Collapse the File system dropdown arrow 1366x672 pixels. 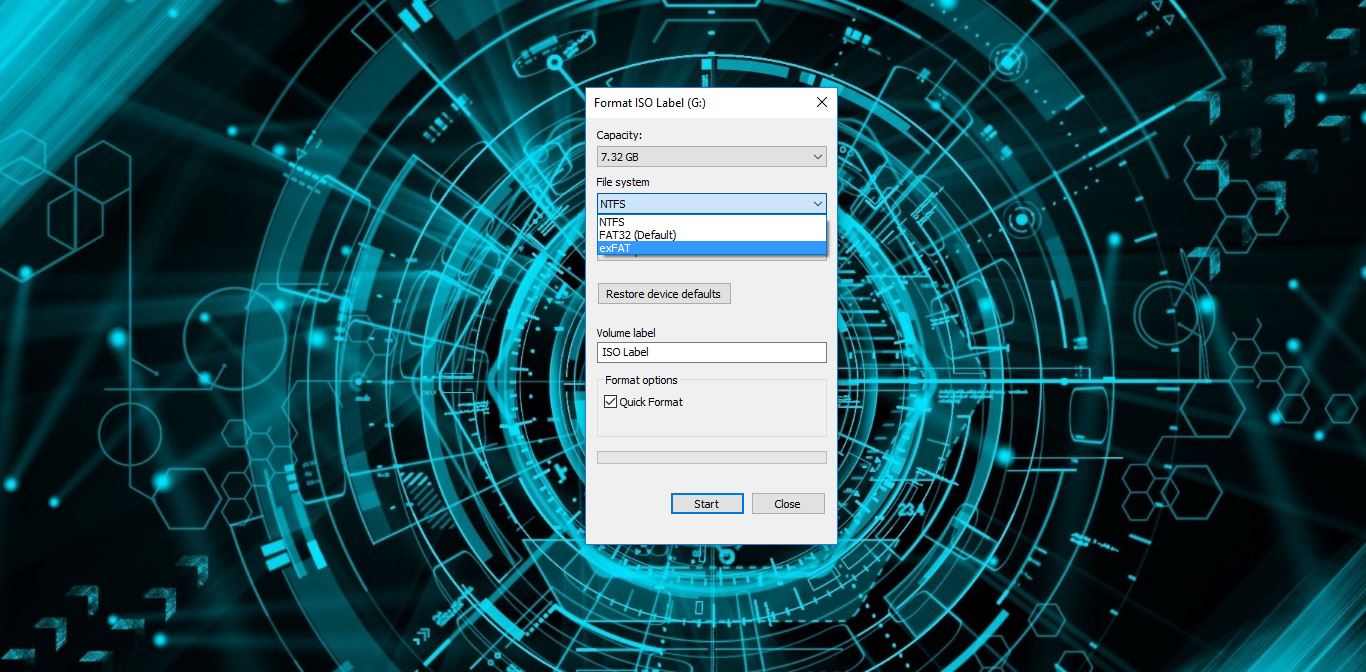818,203
